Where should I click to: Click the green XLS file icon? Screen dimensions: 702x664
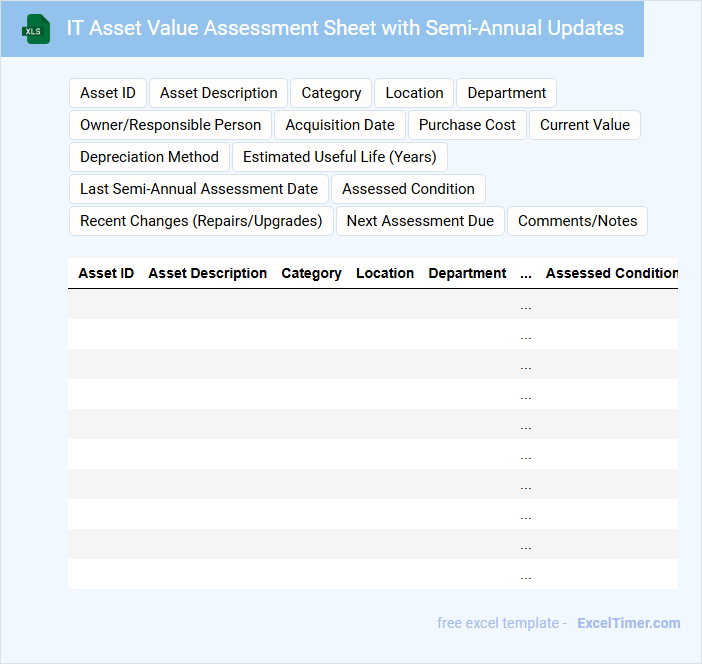click(37, 29)
